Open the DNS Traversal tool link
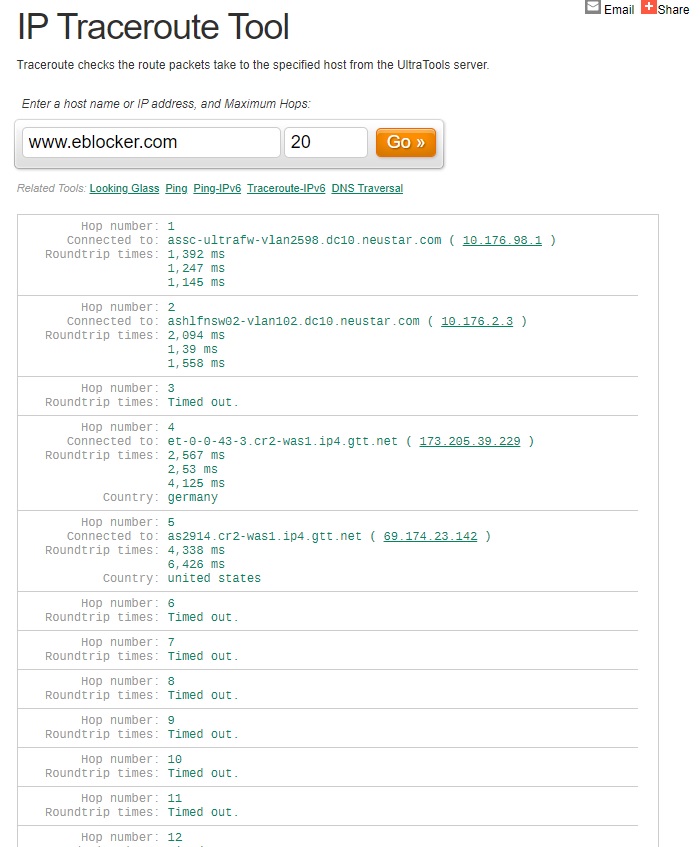 point(367,188)
